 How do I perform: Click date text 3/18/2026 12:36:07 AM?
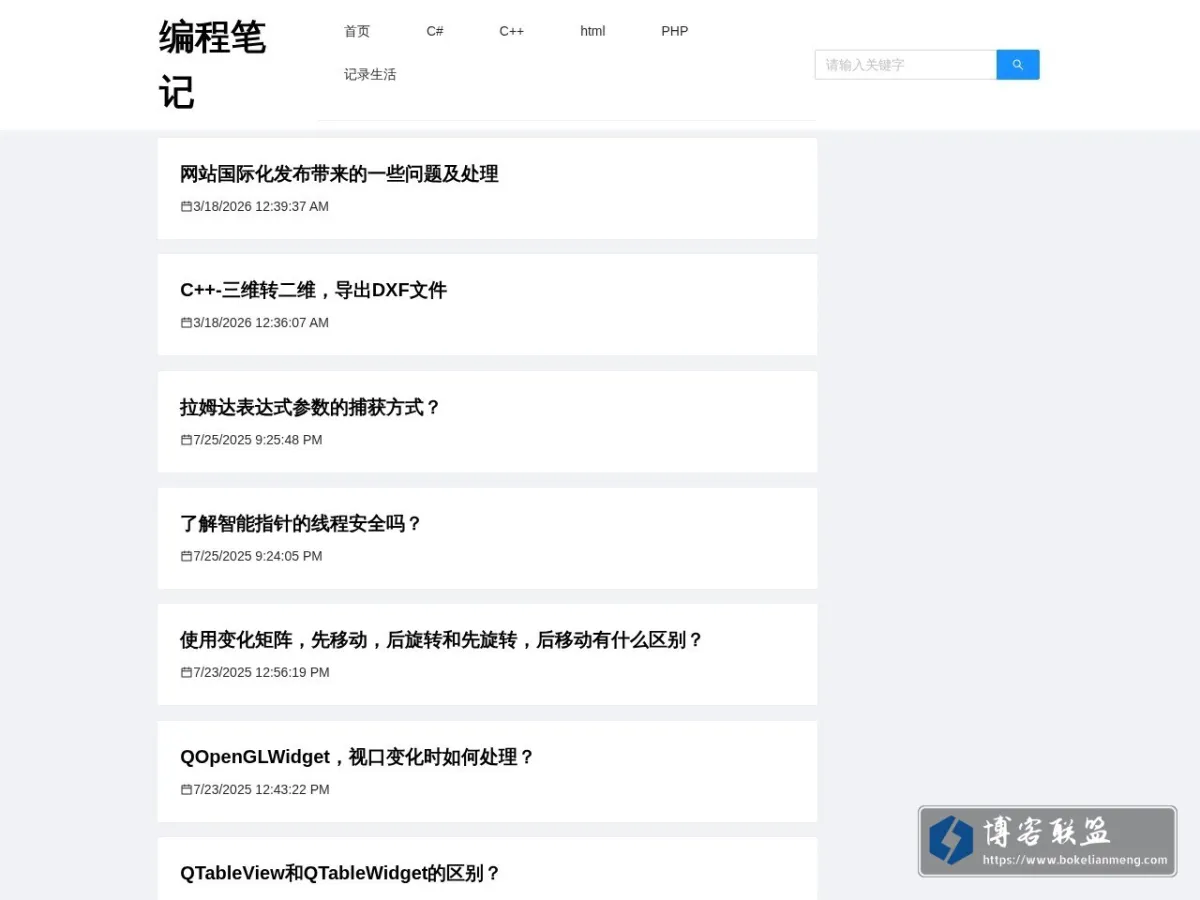tap(261, 322)
